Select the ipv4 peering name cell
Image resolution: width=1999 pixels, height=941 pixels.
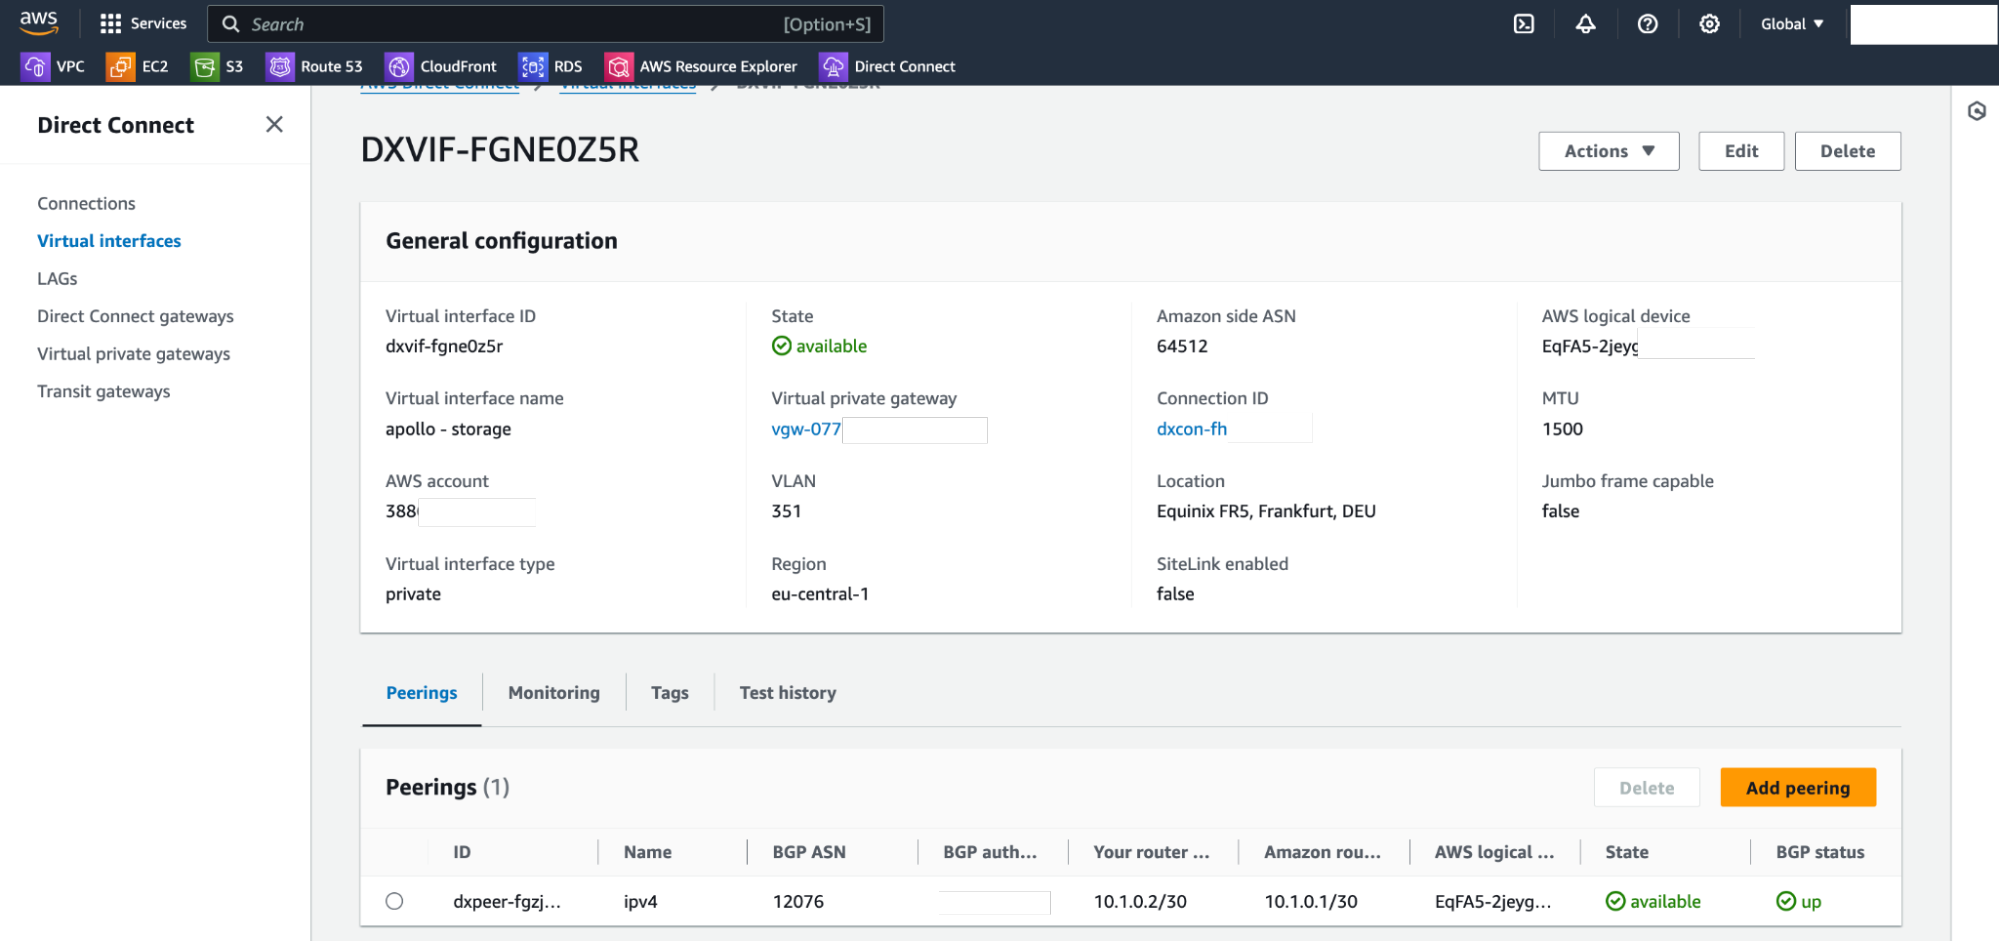pos(640,901)
